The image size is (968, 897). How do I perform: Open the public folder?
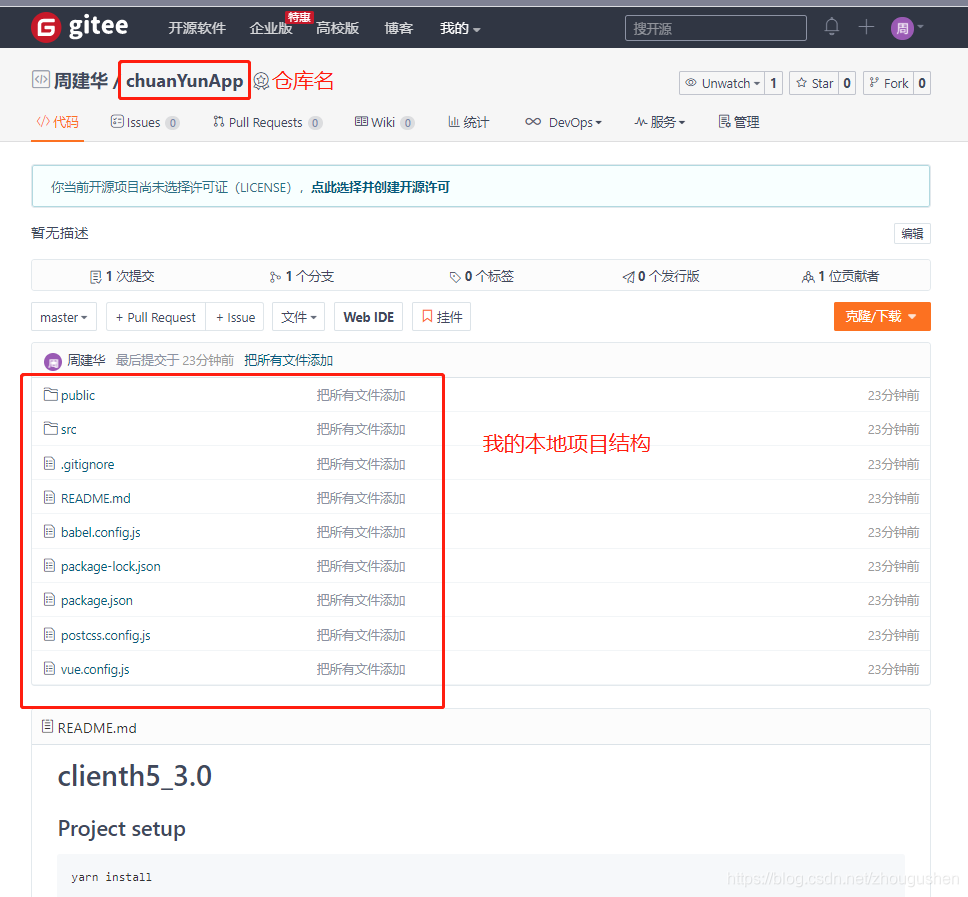click(78, 395)
